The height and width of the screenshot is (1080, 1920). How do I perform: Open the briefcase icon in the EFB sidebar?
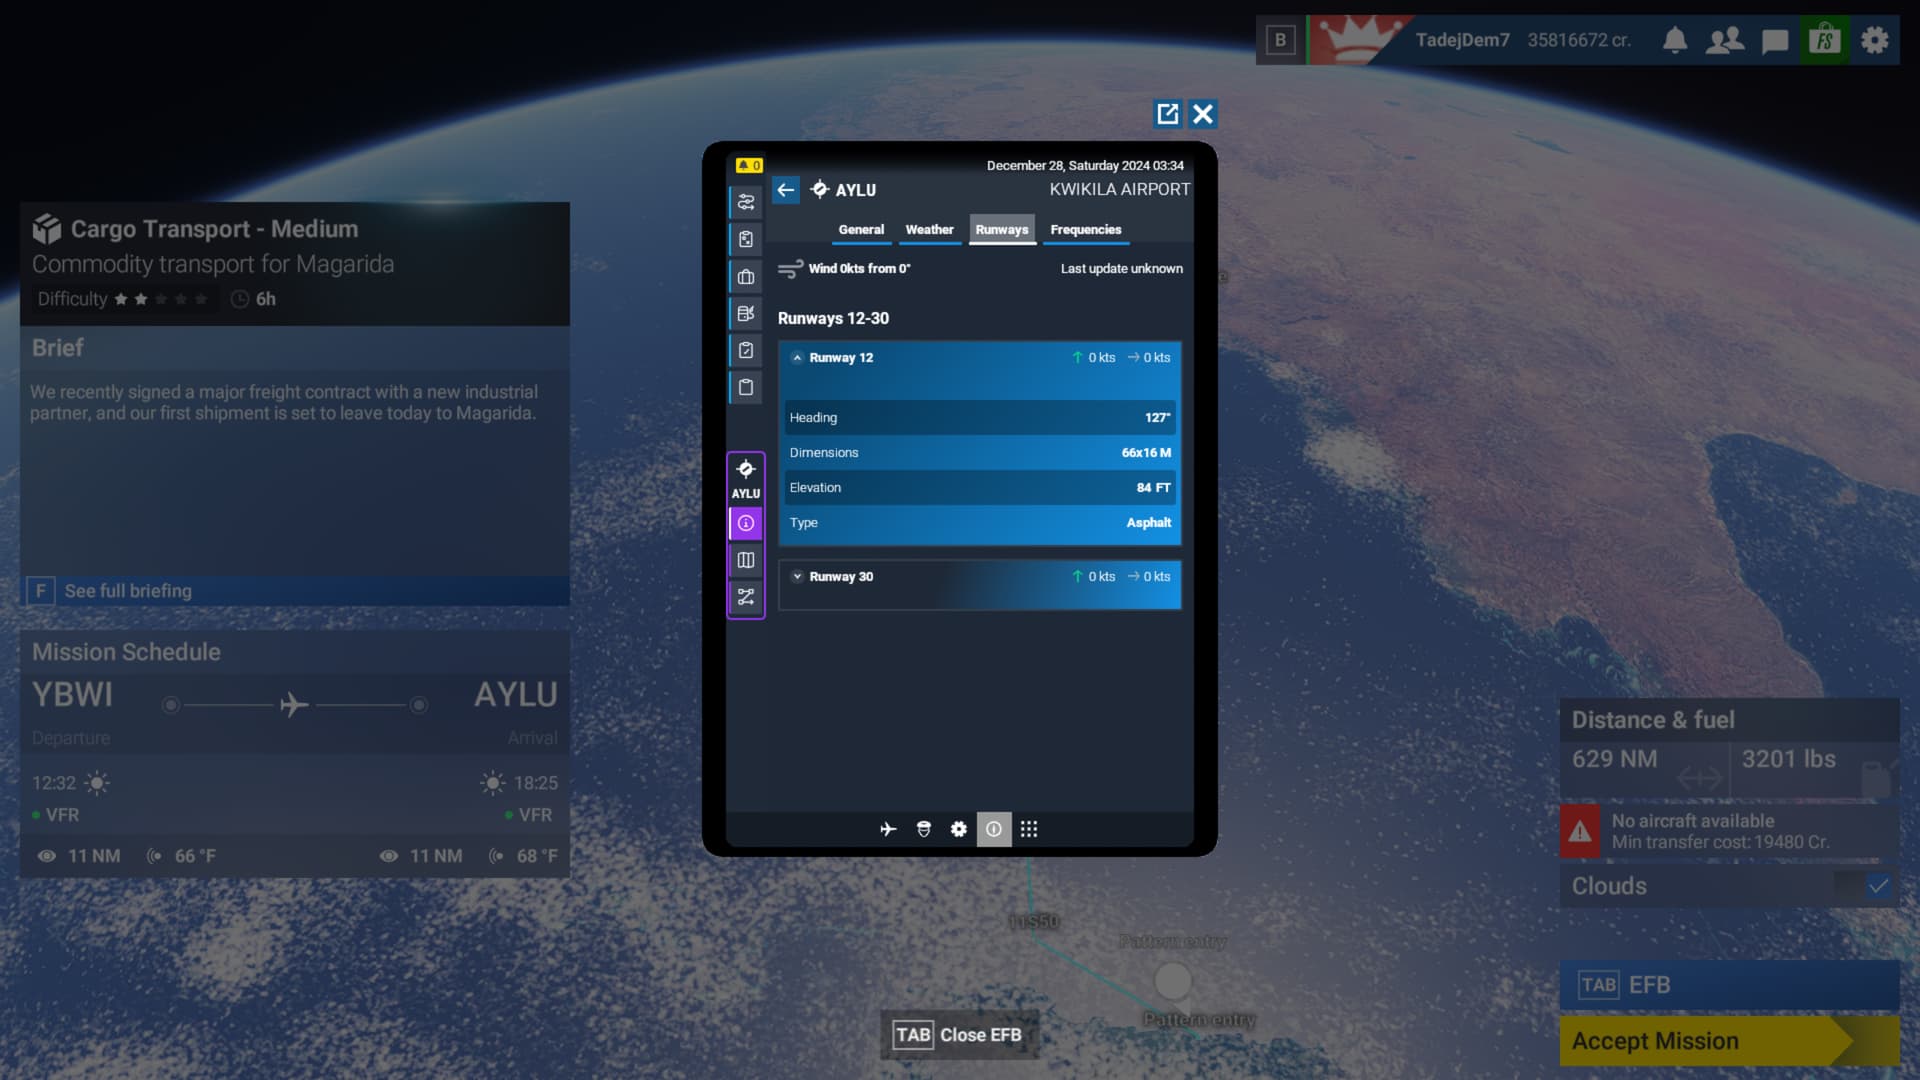tap(746, 277)
